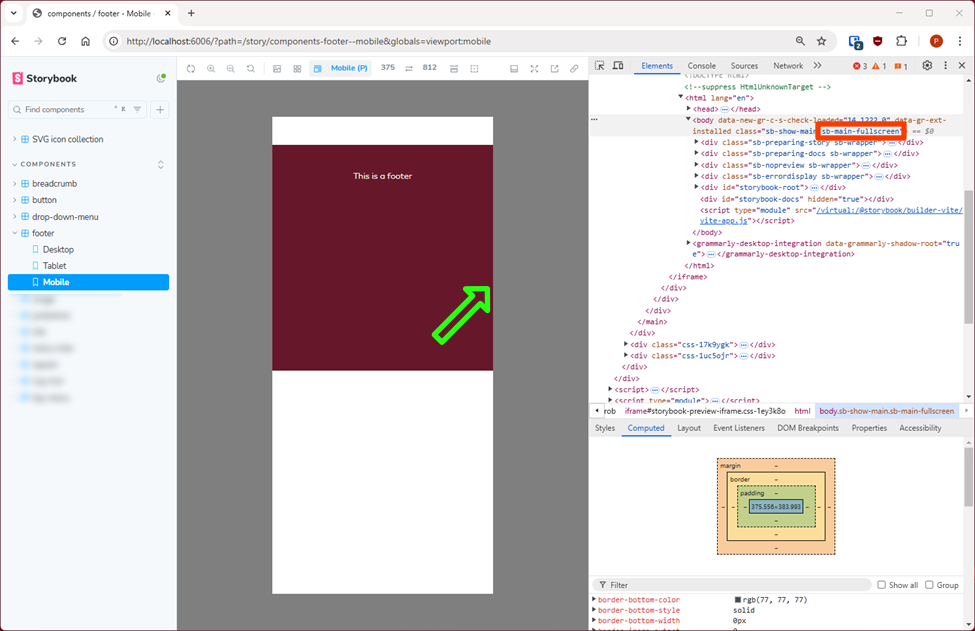Click the rgb(77, 77, 77) color swatch

point(737,600)
